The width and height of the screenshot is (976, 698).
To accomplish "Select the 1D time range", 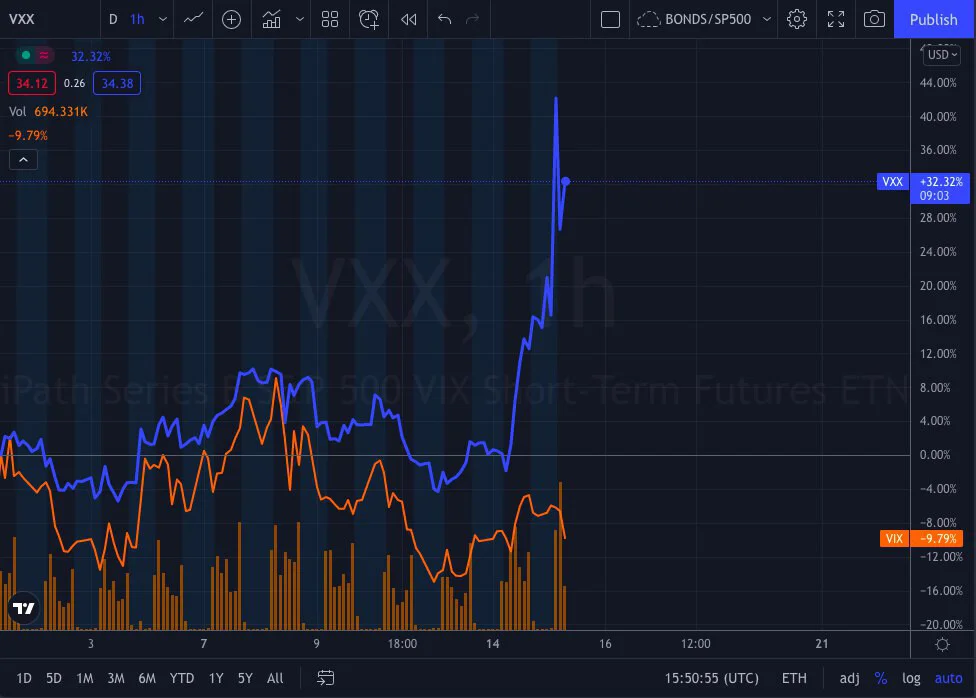I will 24,678.
